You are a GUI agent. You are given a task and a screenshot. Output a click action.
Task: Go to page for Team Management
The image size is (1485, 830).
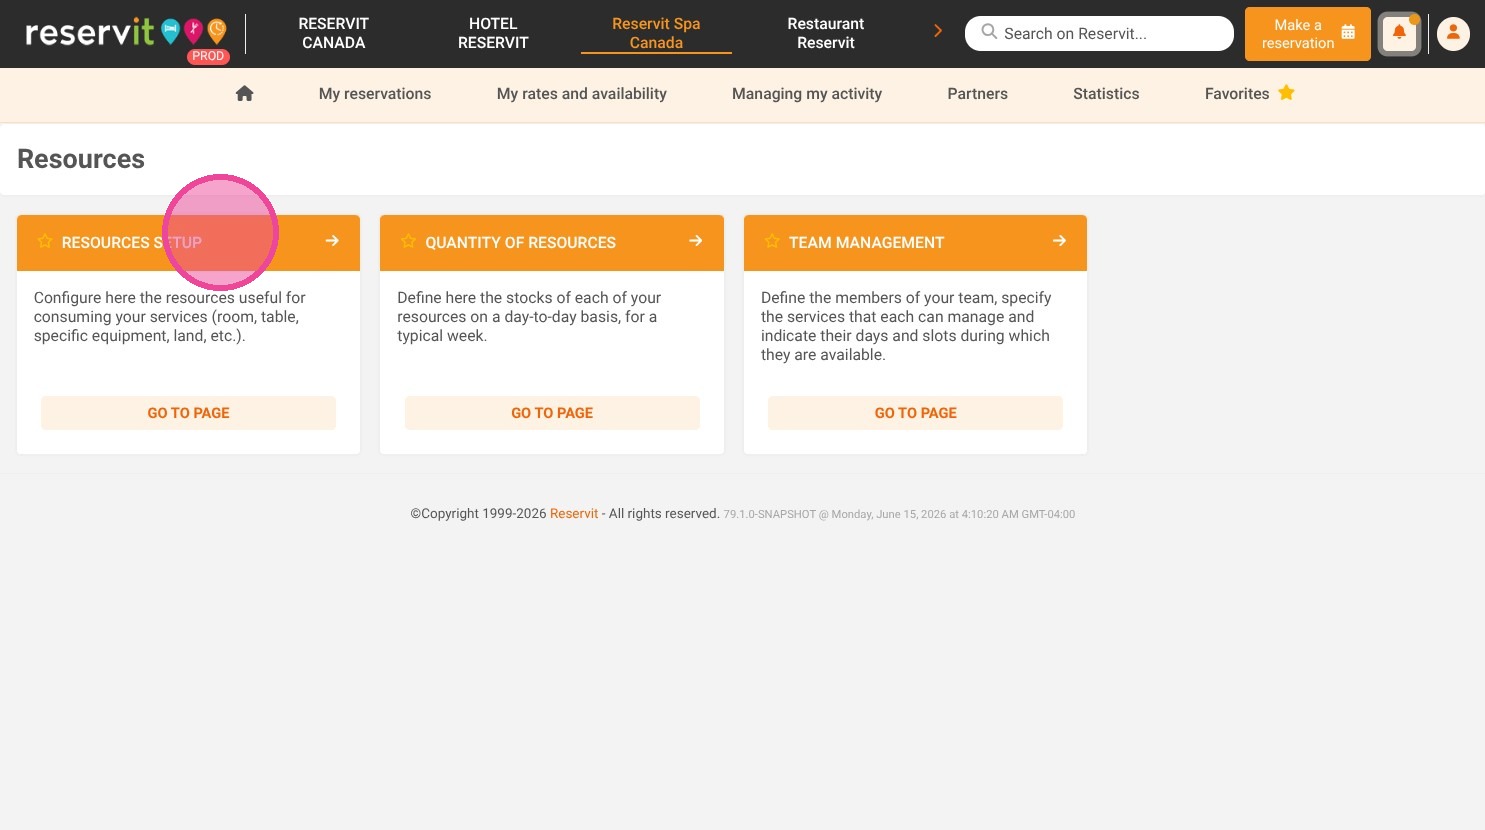coord(915,413)
